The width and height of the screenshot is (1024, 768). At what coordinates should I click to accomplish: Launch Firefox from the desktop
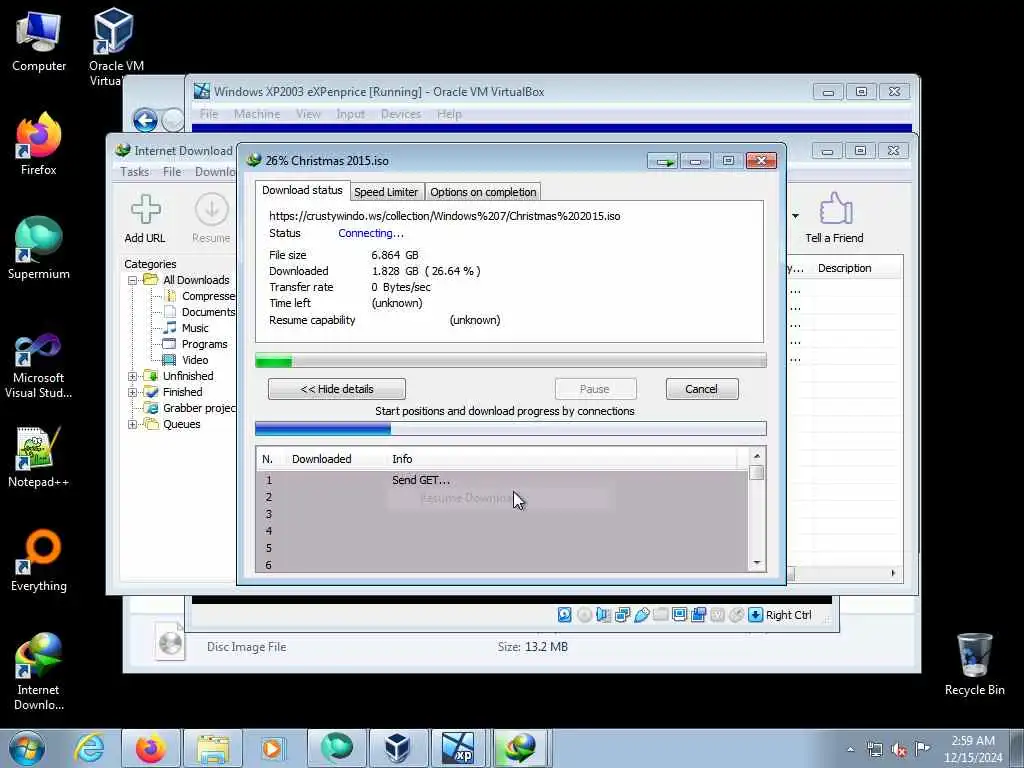pos(39,144)
